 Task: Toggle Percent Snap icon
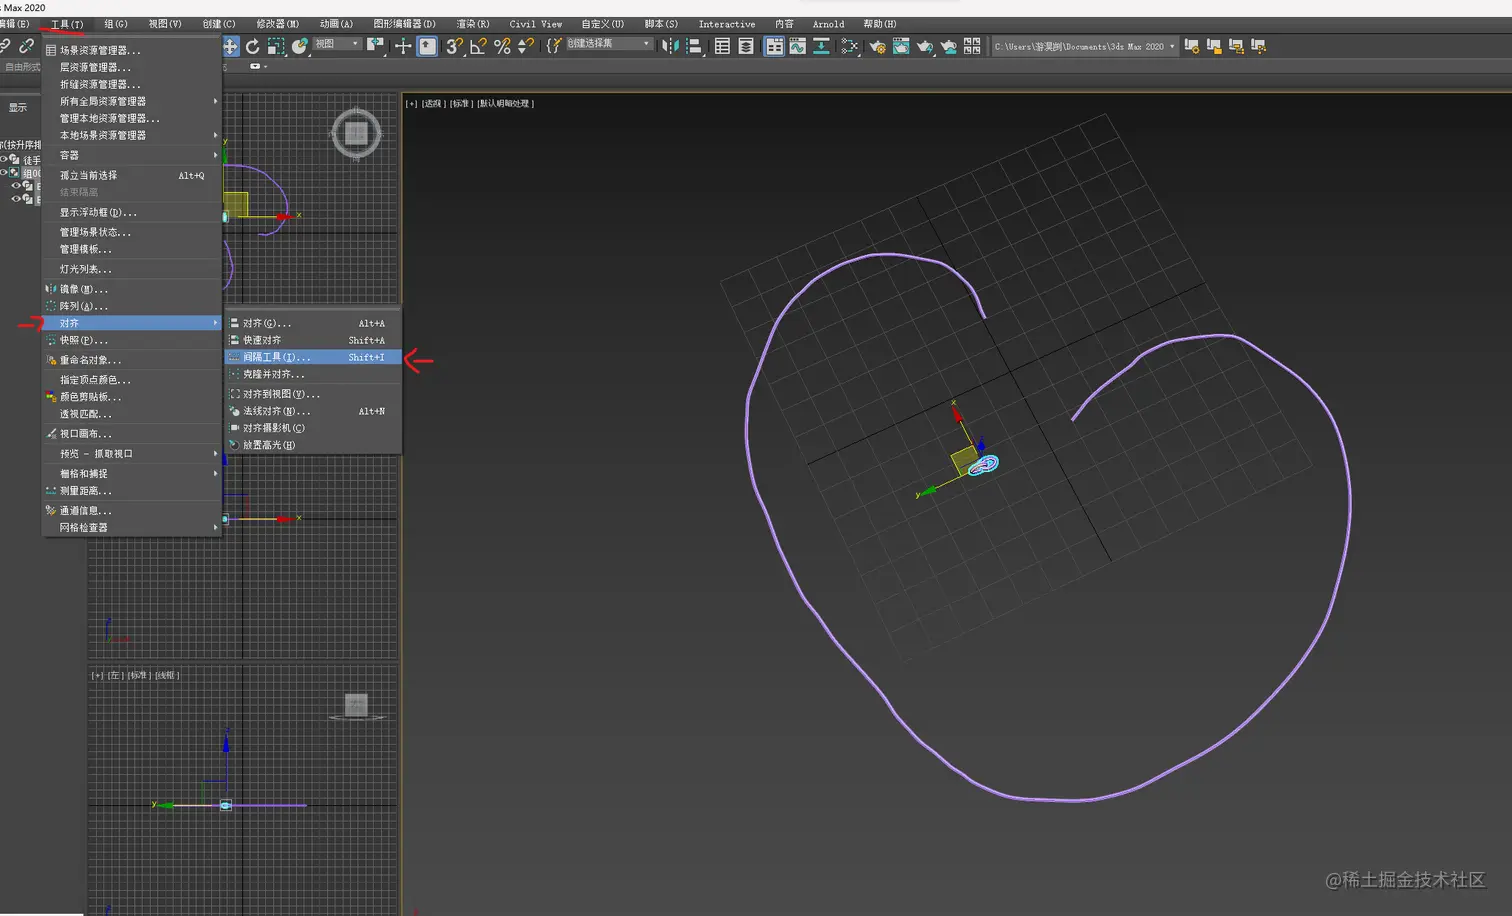point(502,46)
